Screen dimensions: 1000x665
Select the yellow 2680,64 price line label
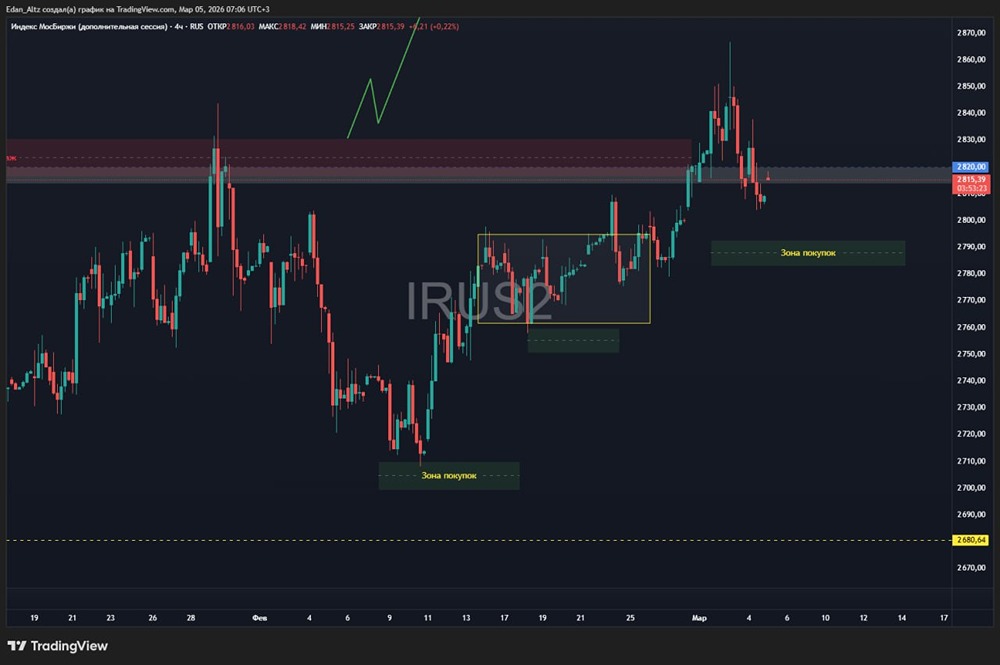pyautogui.click(x=971, y=540)
